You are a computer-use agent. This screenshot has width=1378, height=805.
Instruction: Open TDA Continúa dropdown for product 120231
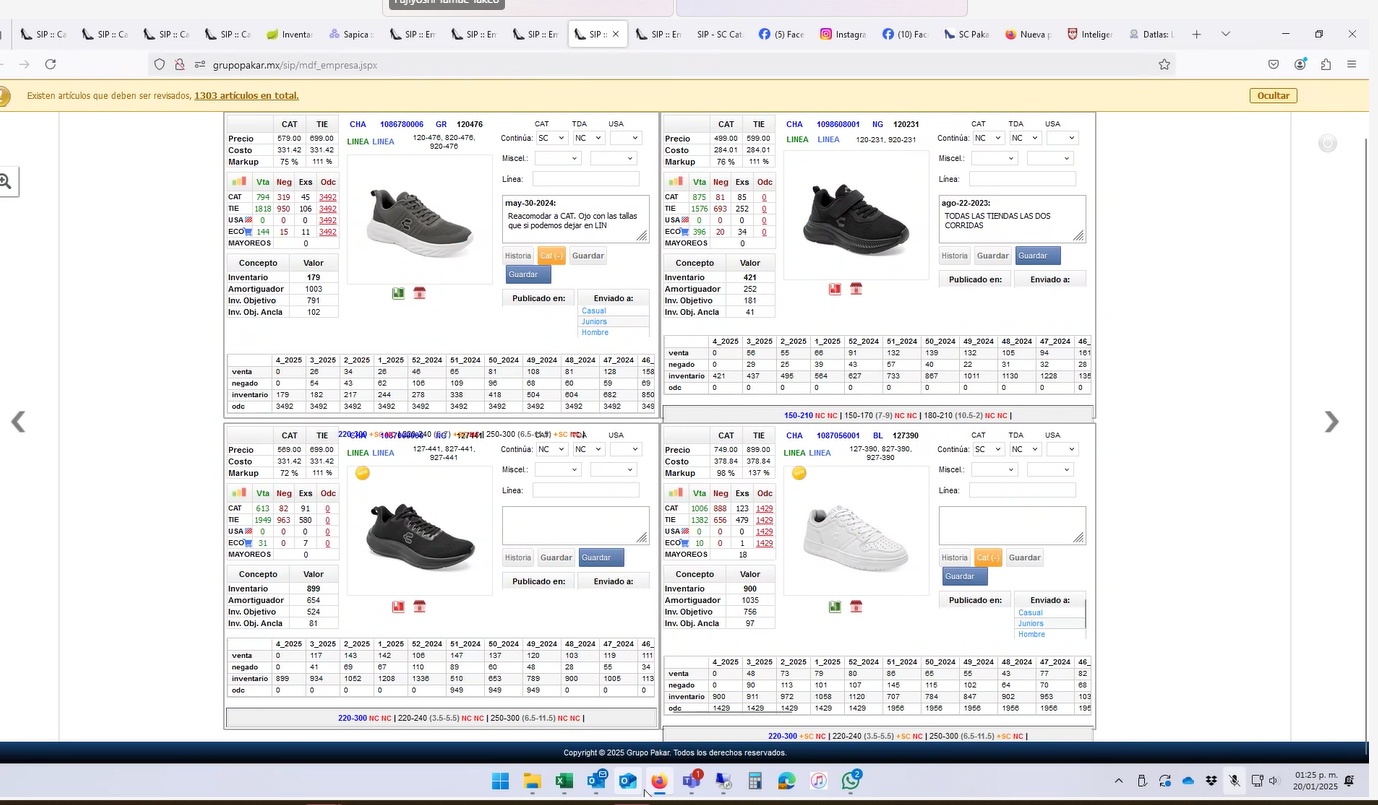(1024, 138)
